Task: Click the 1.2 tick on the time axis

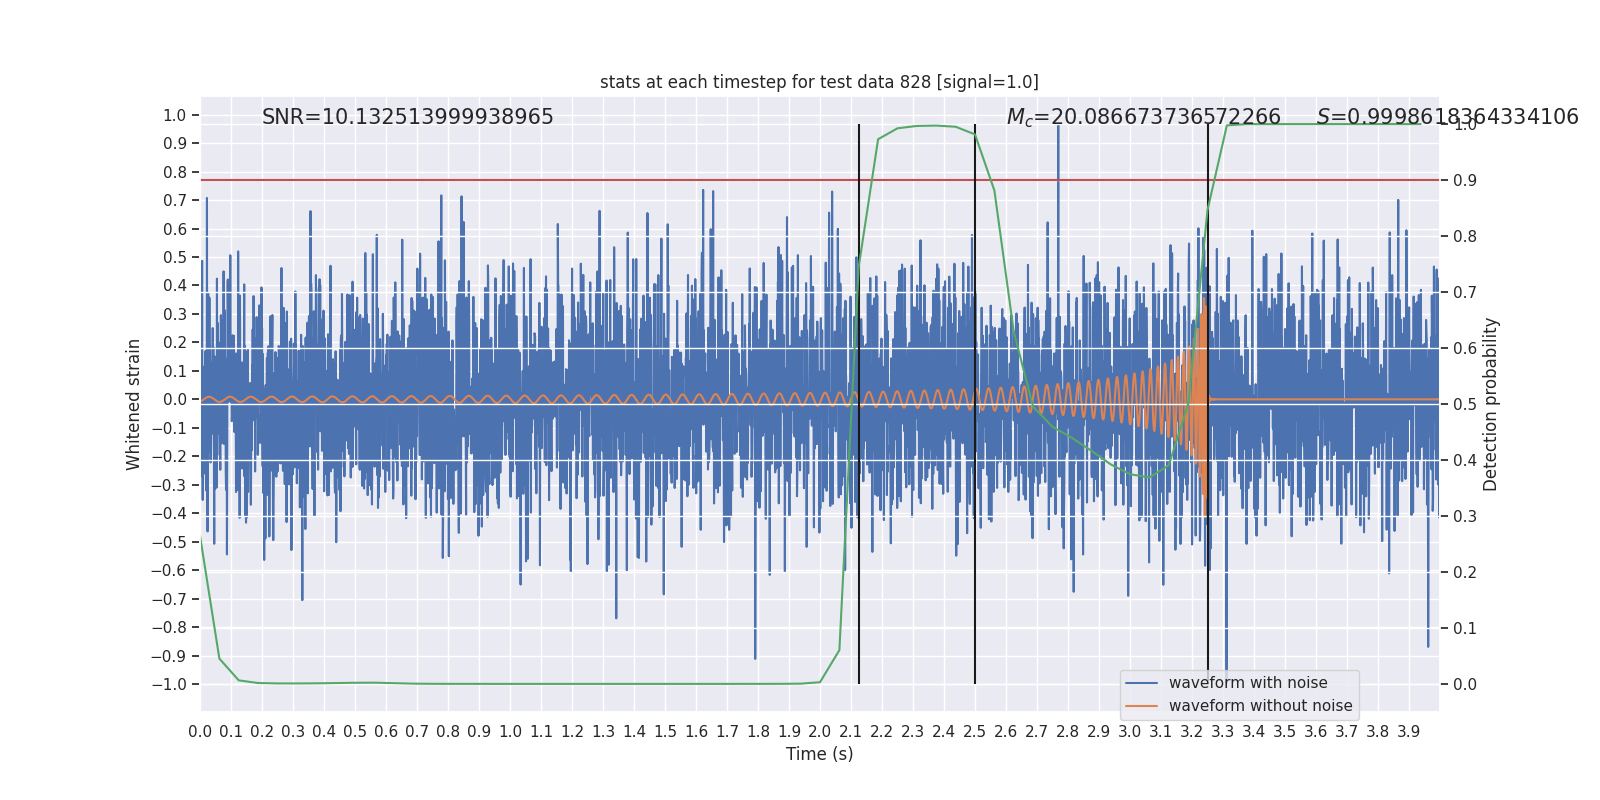Action: (572, 731)
